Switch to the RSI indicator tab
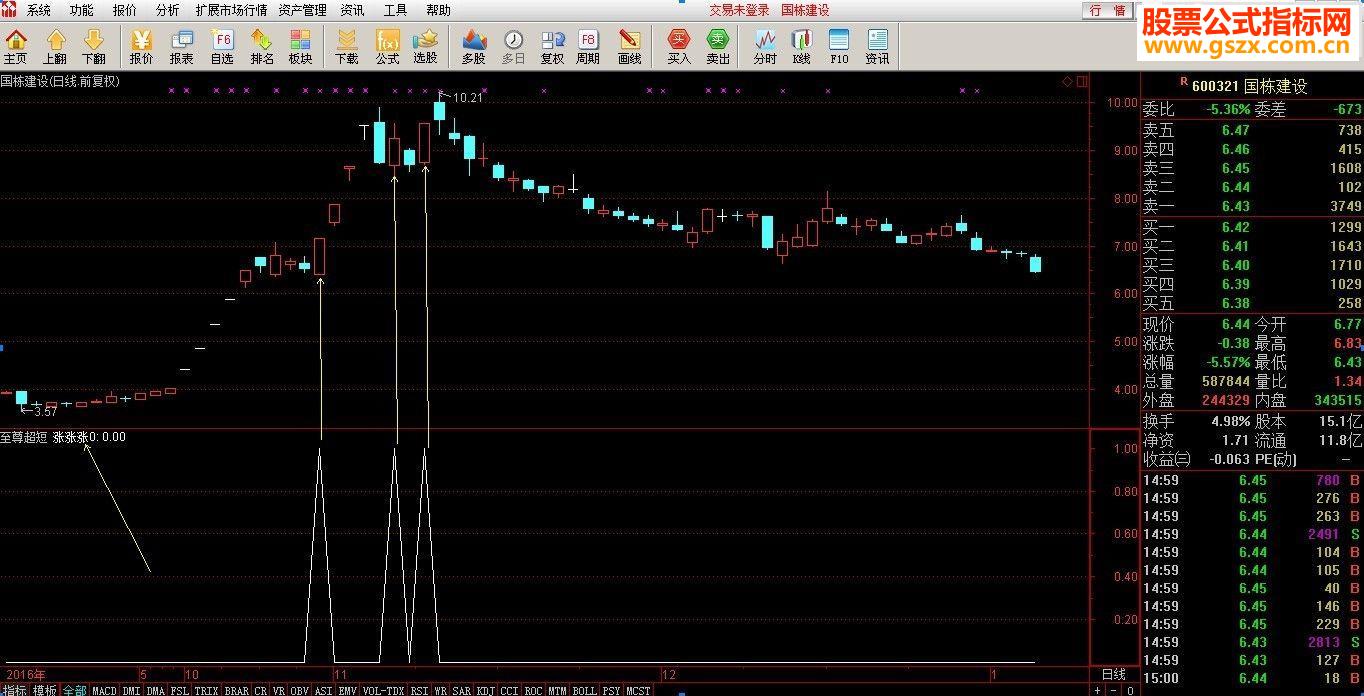The image size is (1364, 696). (419, 690)
